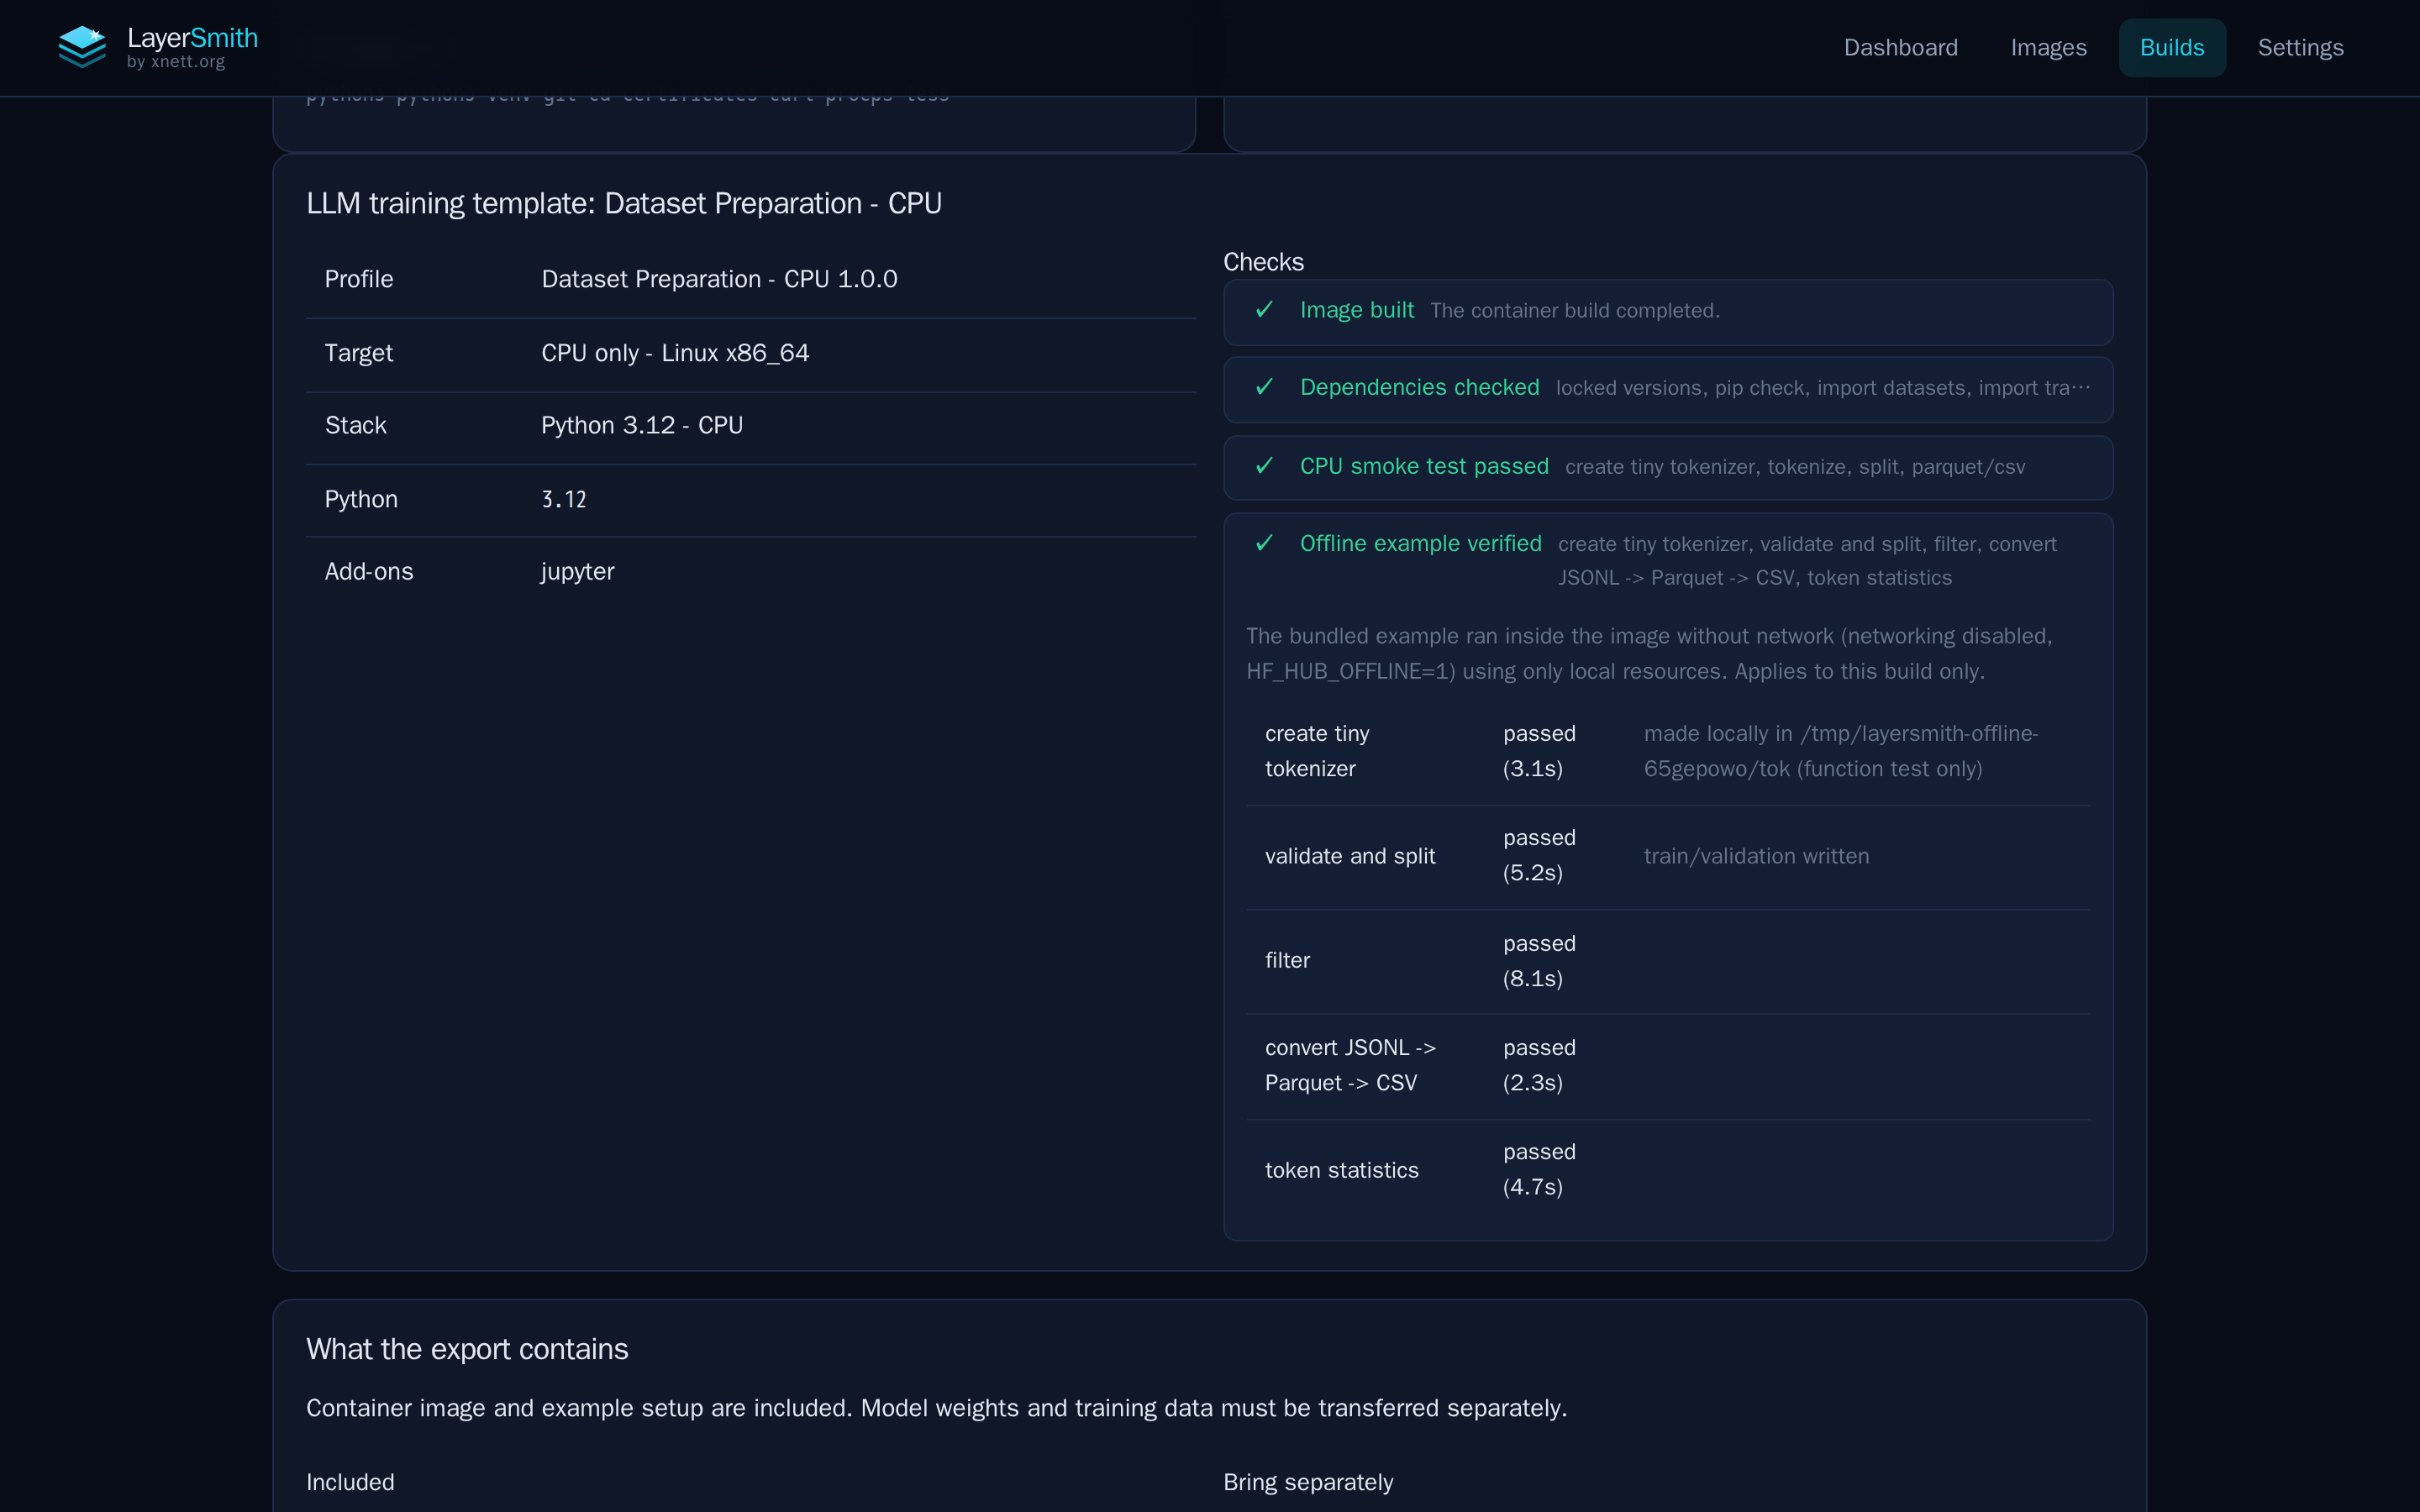Click the validate and split step name
This screenshot has width=2420, height=1512.
coord(1350,856)
